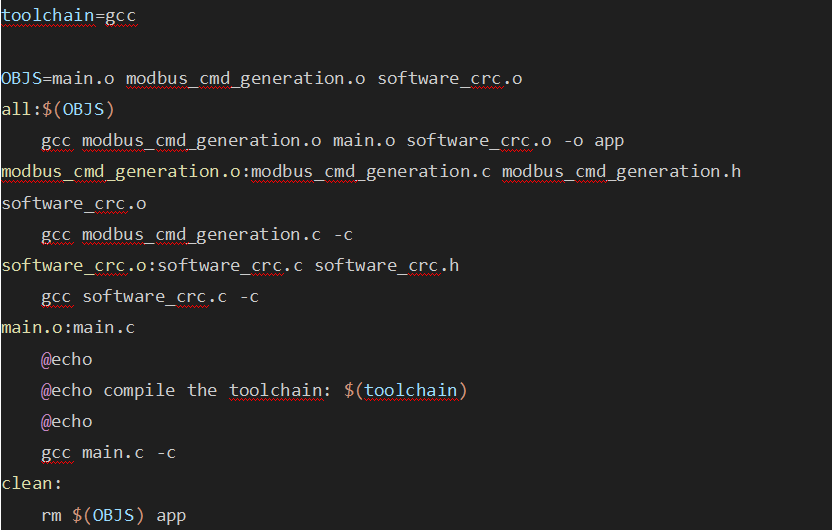Click the main.o:main.c rule line

68,328
